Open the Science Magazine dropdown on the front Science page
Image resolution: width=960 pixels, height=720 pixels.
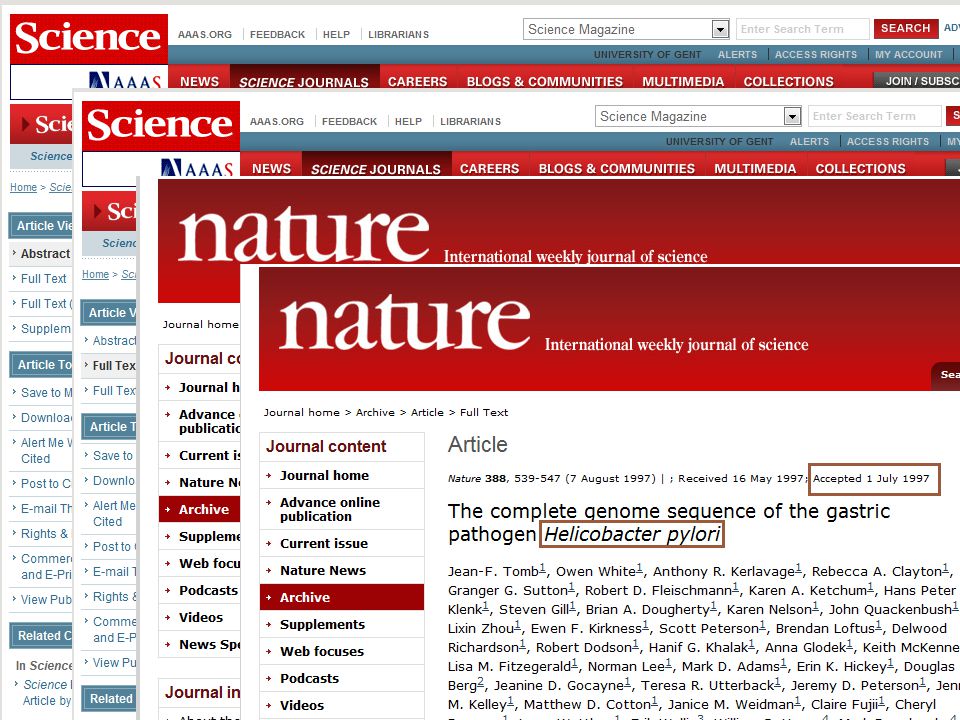(792, 116)
